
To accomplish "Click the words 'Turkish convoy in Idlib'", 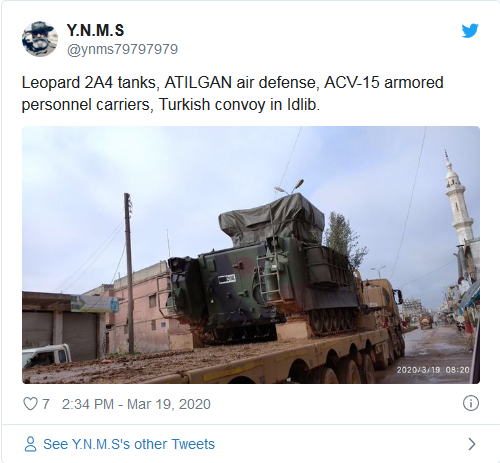I will (239, 104).
